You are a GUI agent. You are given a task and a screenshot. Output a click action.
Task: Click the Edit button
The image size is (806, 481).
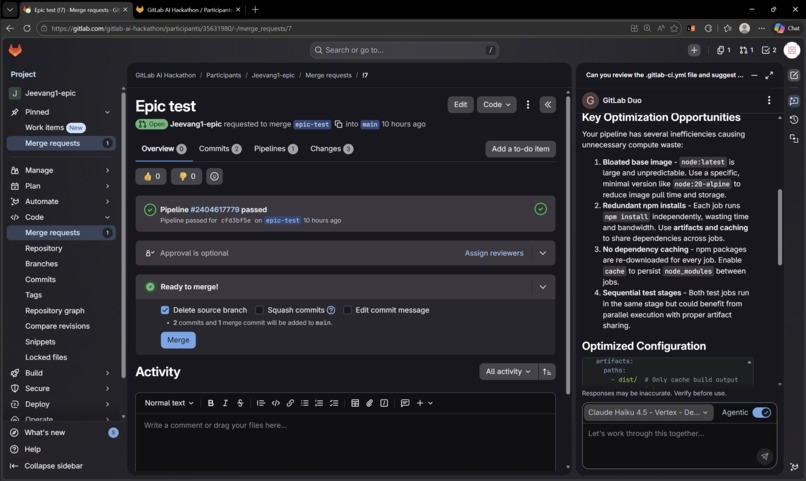[x=461, y=104]
